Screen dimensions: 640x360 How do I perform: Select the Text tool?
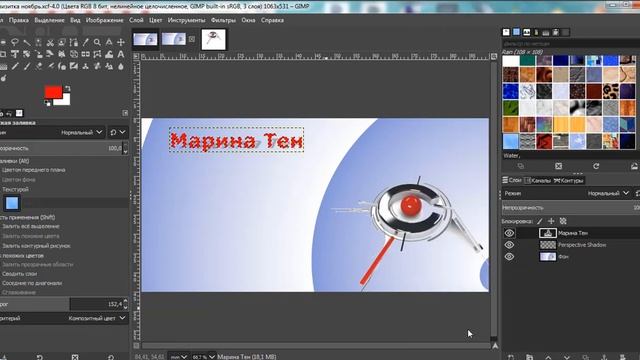tap(121, 54)
